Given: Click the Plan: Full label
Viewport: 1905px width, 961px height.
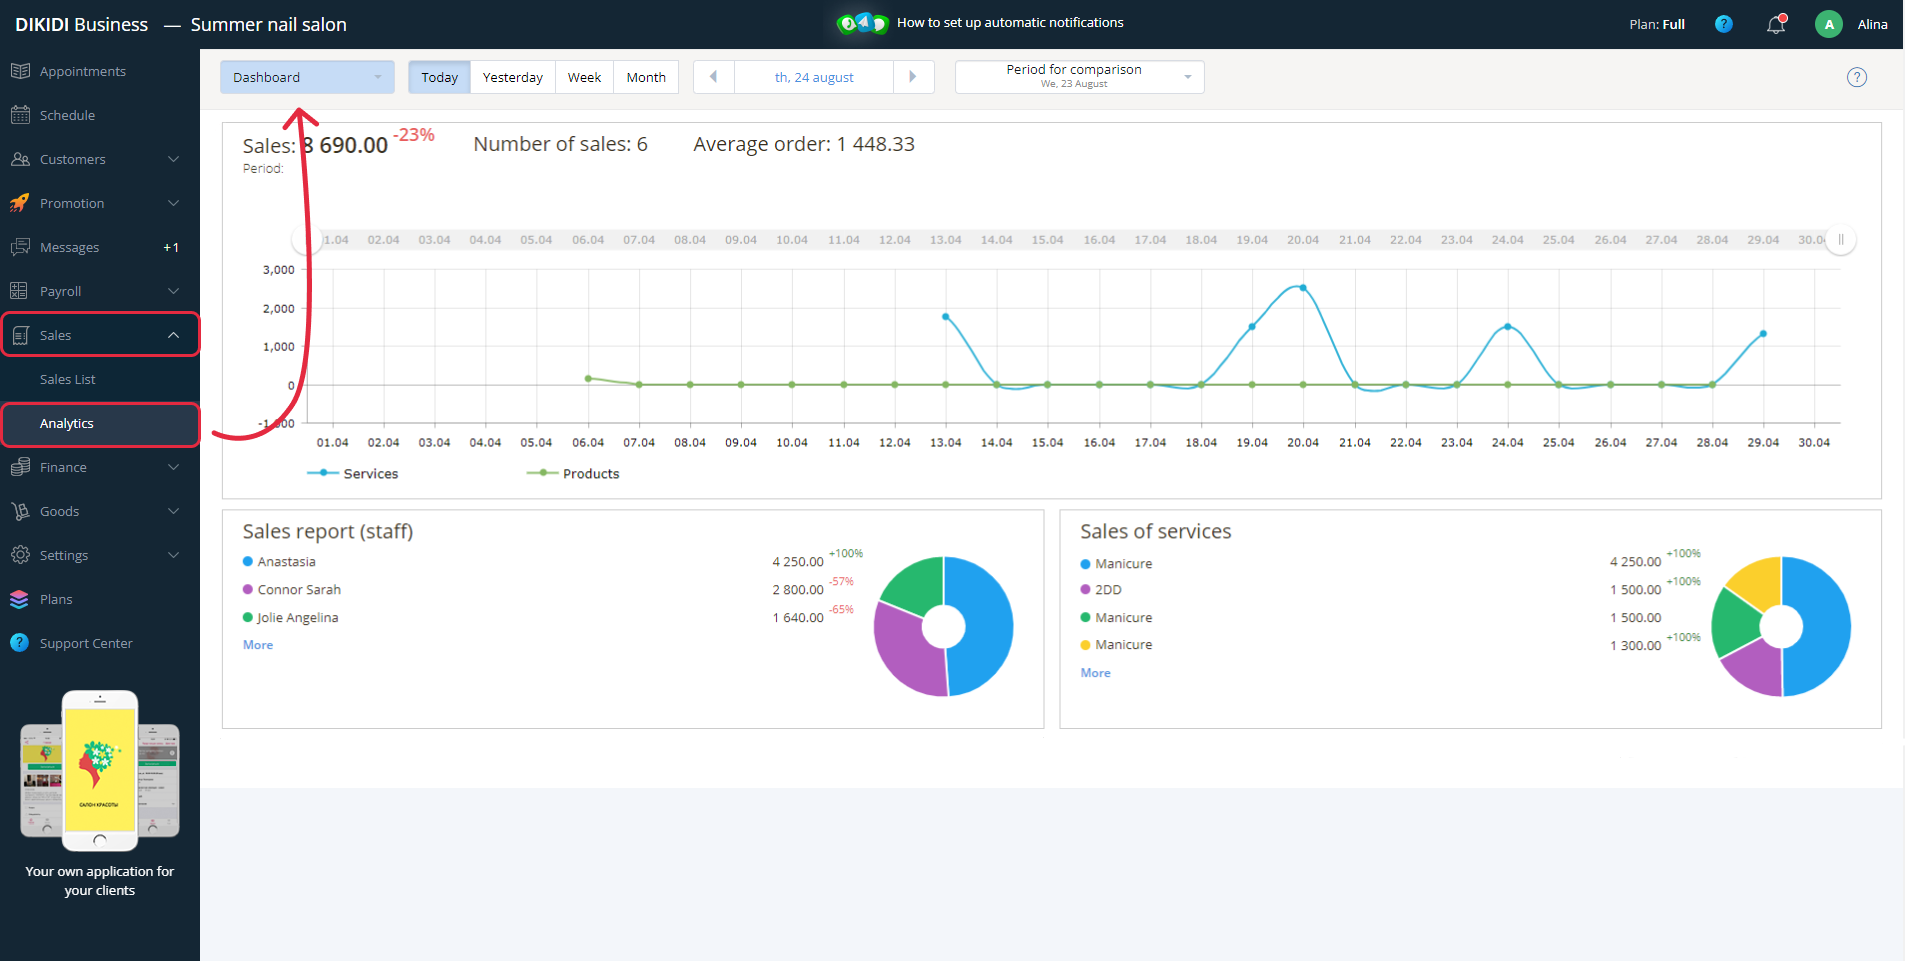Looking at the screenshot, I should click(1657, 24).
